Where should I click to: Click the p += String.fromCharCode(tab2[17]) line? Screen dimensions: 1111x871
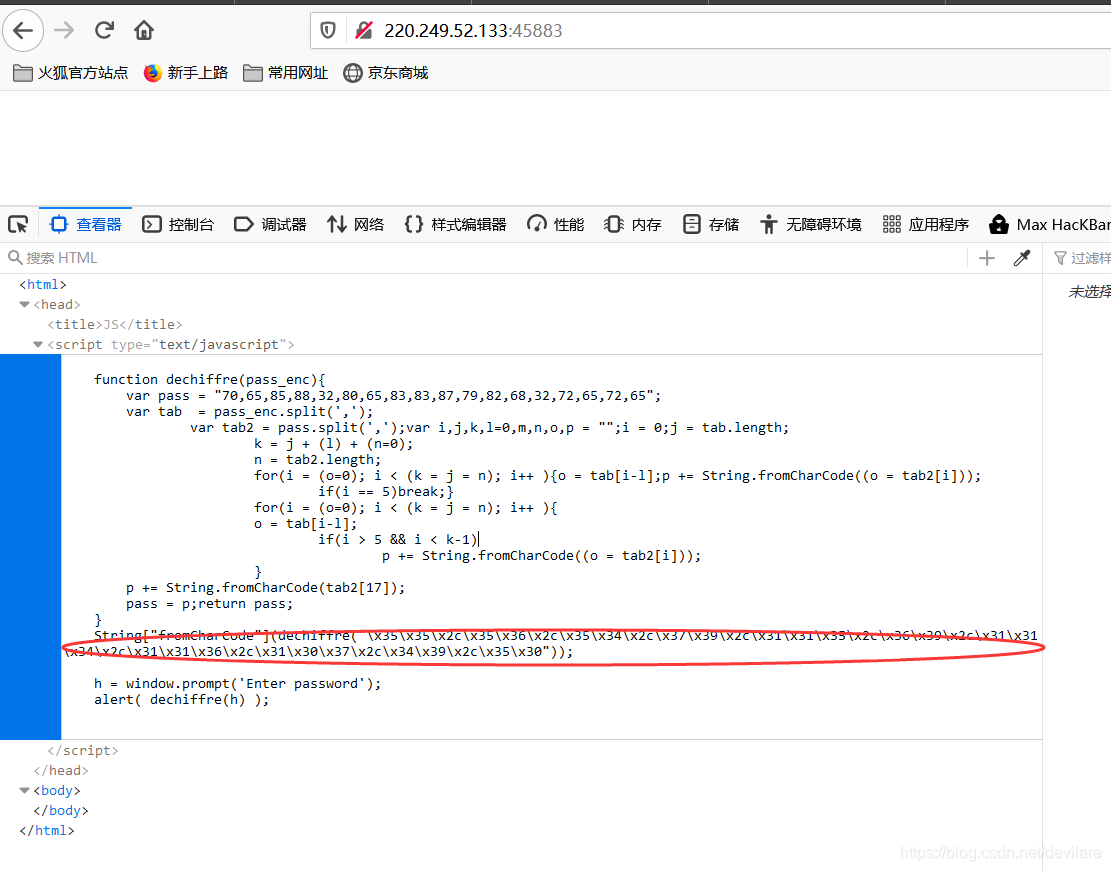pos(266,588)
